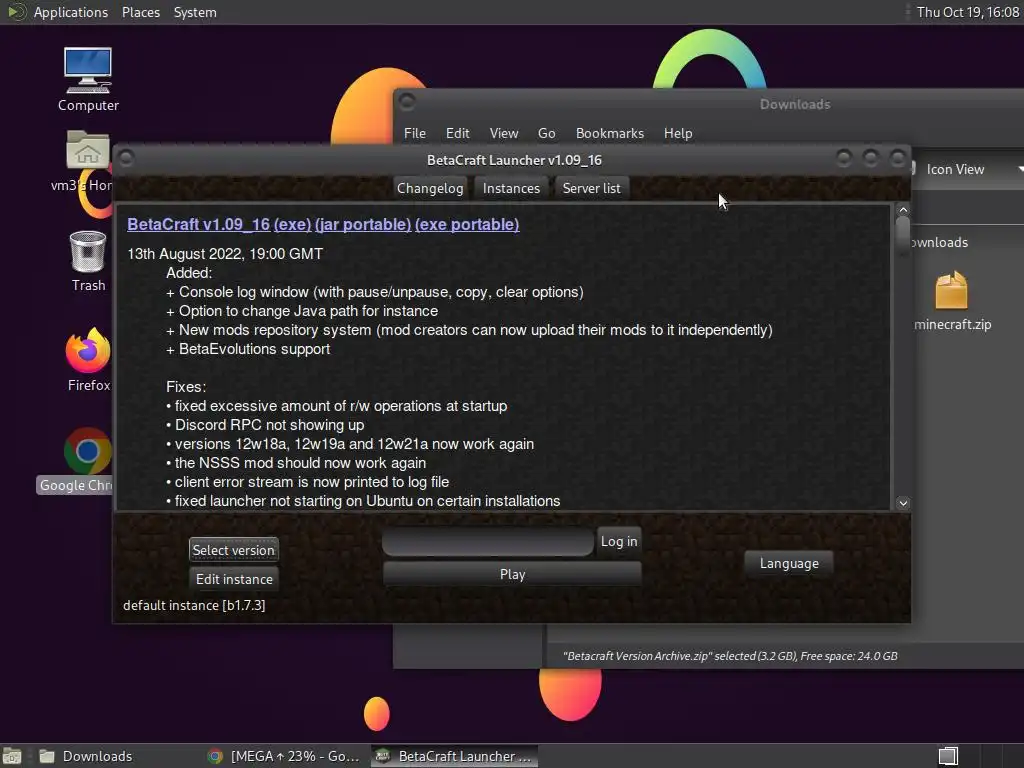Select the minecraft.zip file in Downloads

952,300
